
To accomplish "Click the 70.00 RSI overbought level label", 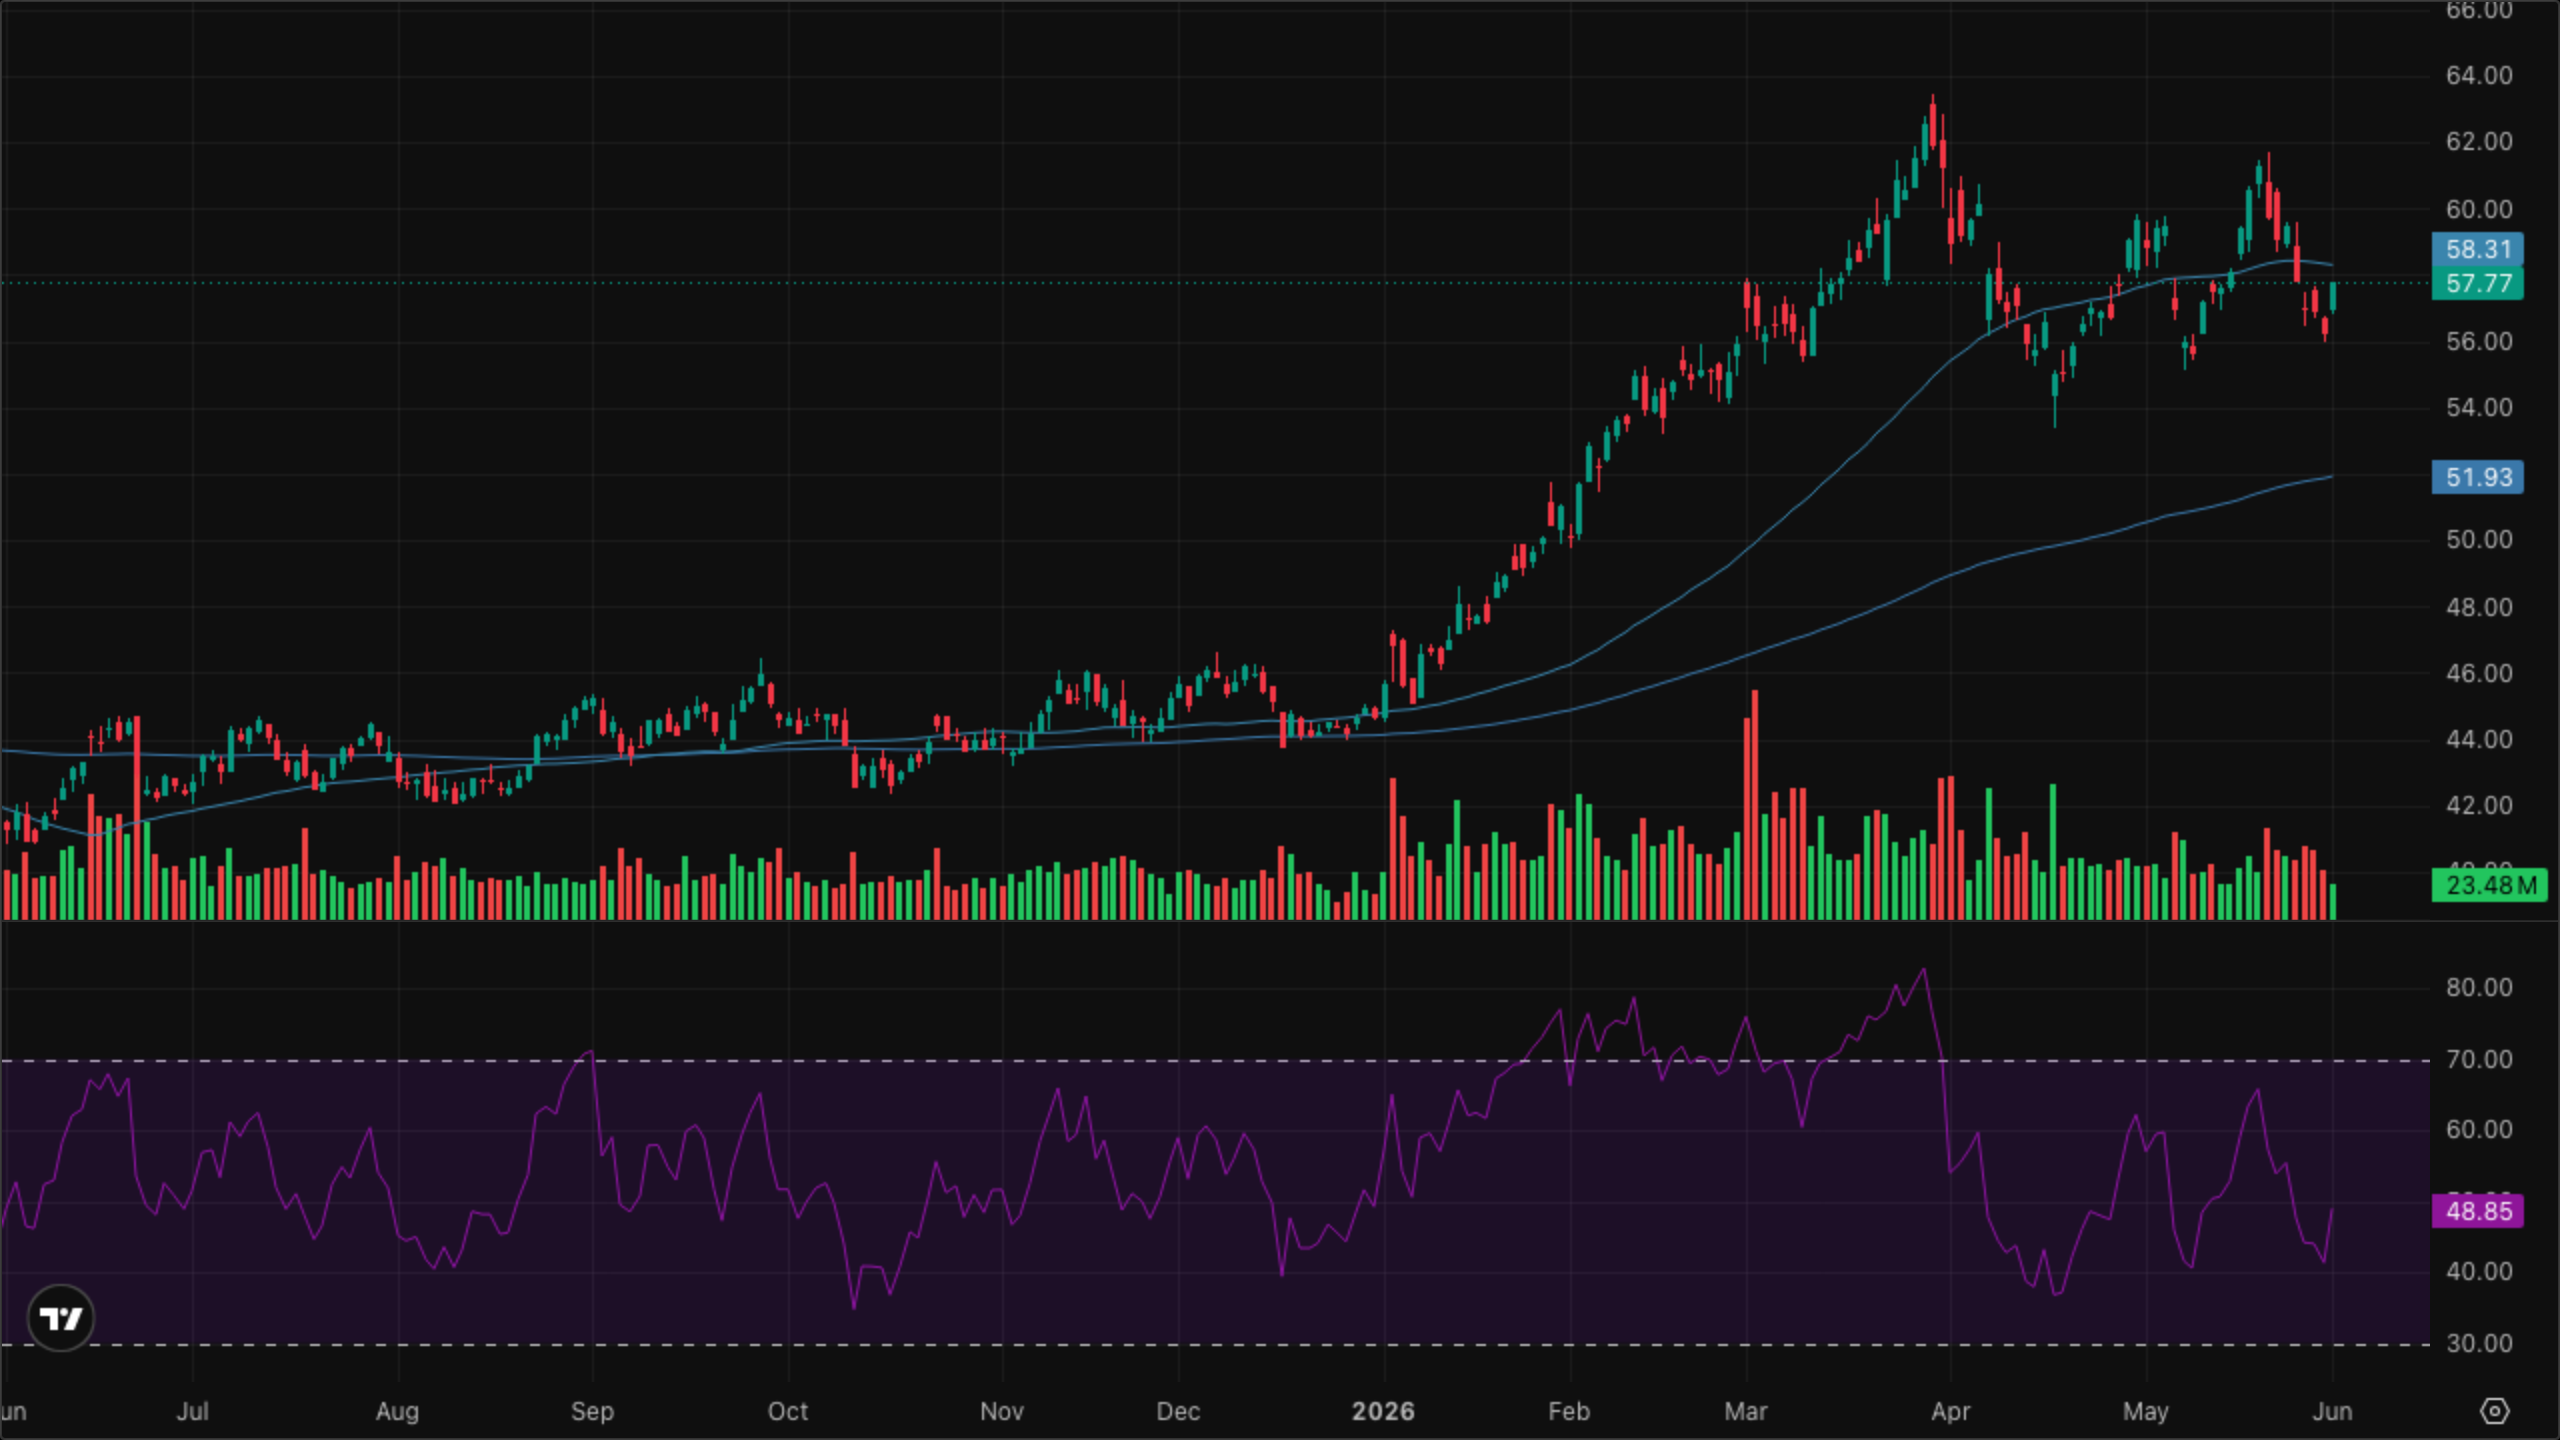I will pos(2478,1059).
